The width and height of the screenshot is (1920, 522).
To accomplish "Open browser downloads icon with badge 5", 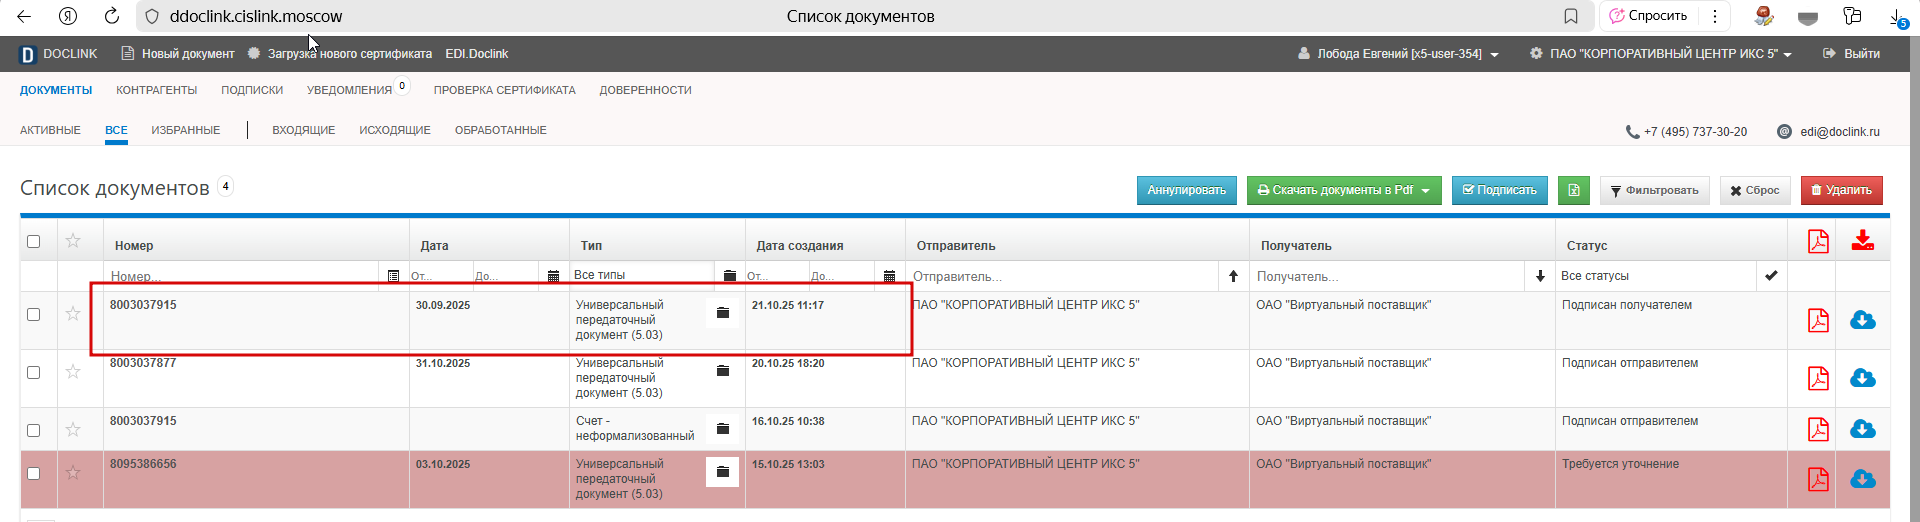I will pos(1897,17).
